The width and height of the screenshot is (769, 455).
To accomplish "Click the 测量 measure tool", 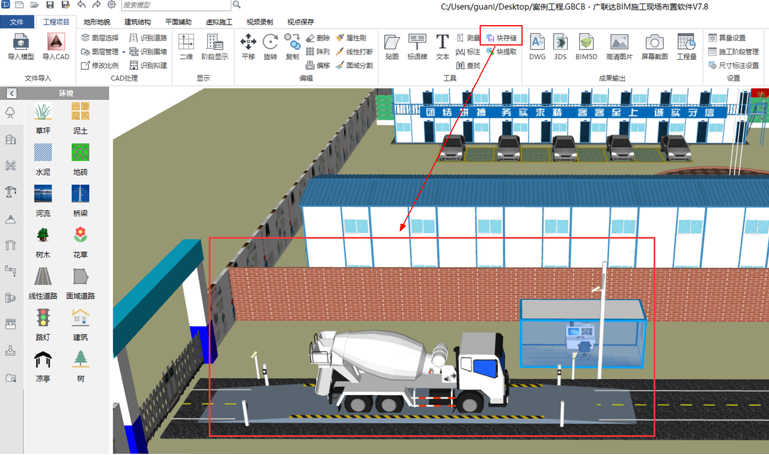I will tap(468, 38).
